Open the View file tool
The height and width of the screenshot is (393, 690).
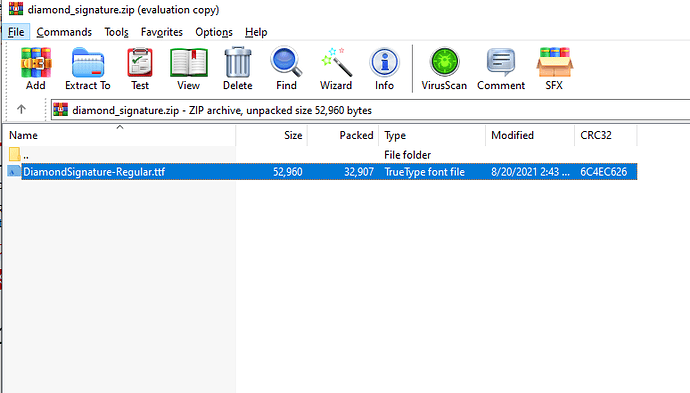(x=188, y=68)
